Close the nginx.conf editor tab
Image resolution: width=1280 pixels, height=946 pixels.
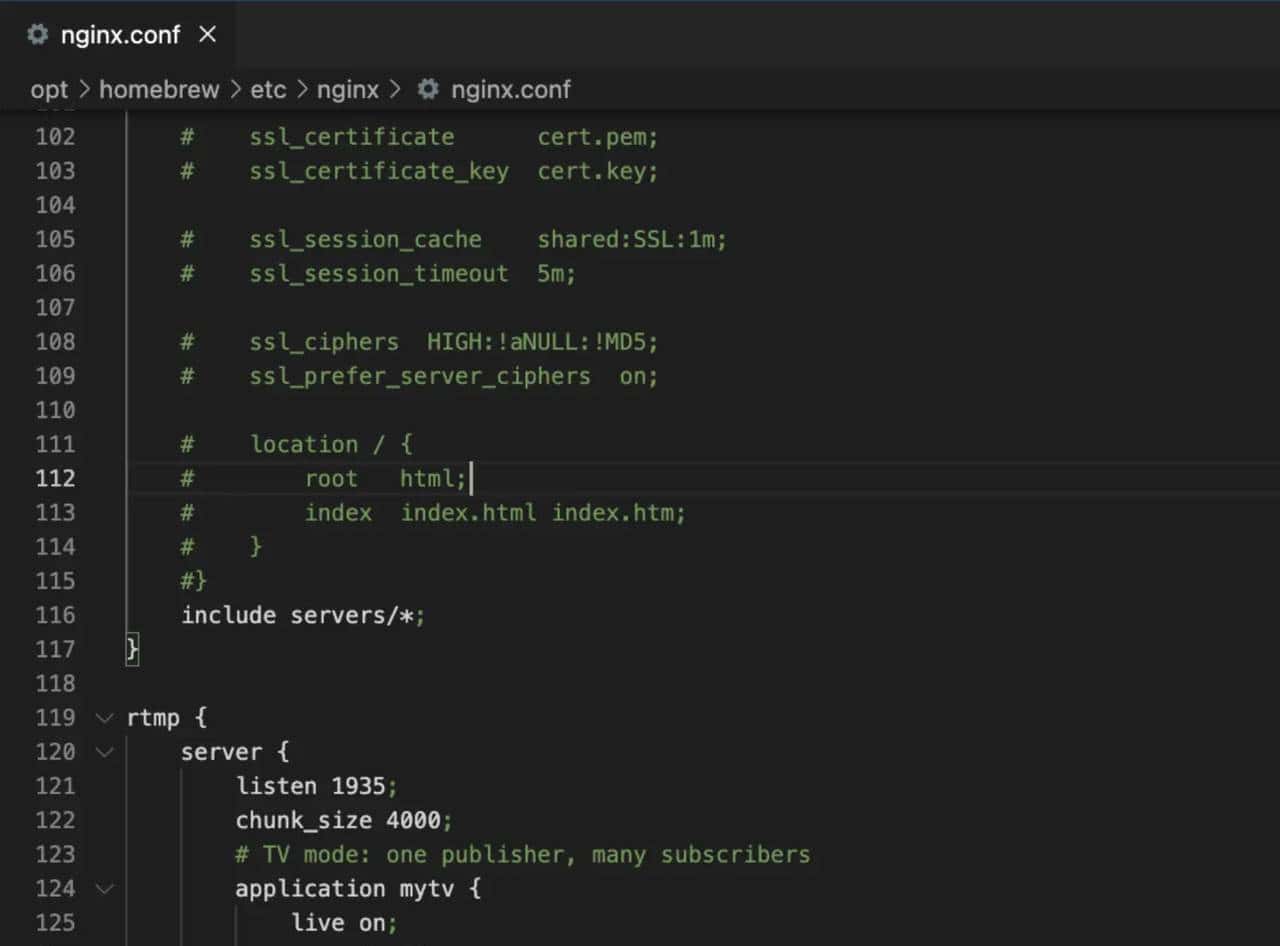[x=207, y=35]
